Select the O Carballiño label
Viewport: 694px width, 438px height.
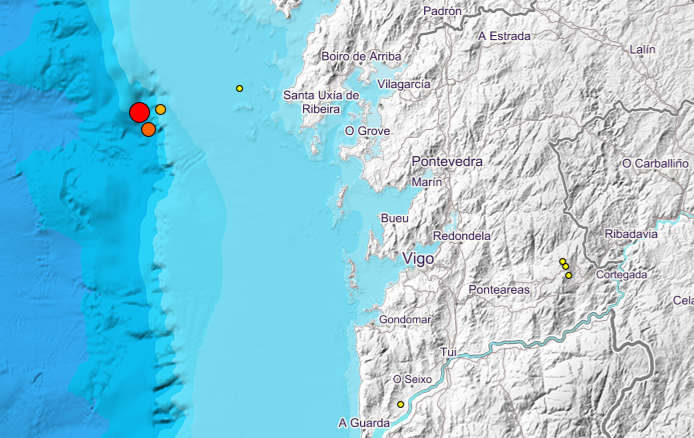coord(655,164)
